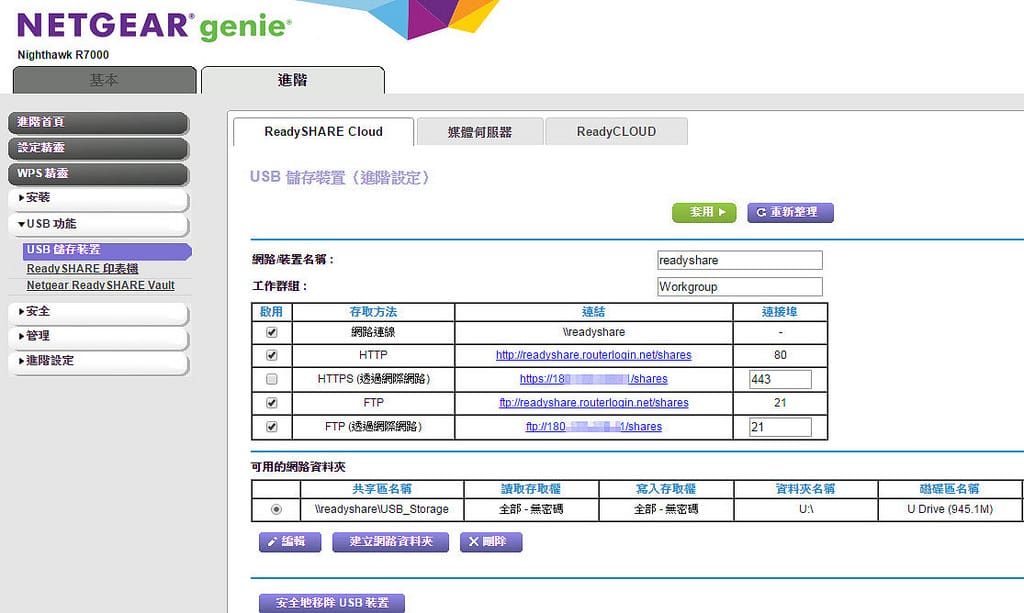The width and height of the screenshot is (1024, 613).
Task: Click the U Drive (945.1M) cell
Action: 950,509
